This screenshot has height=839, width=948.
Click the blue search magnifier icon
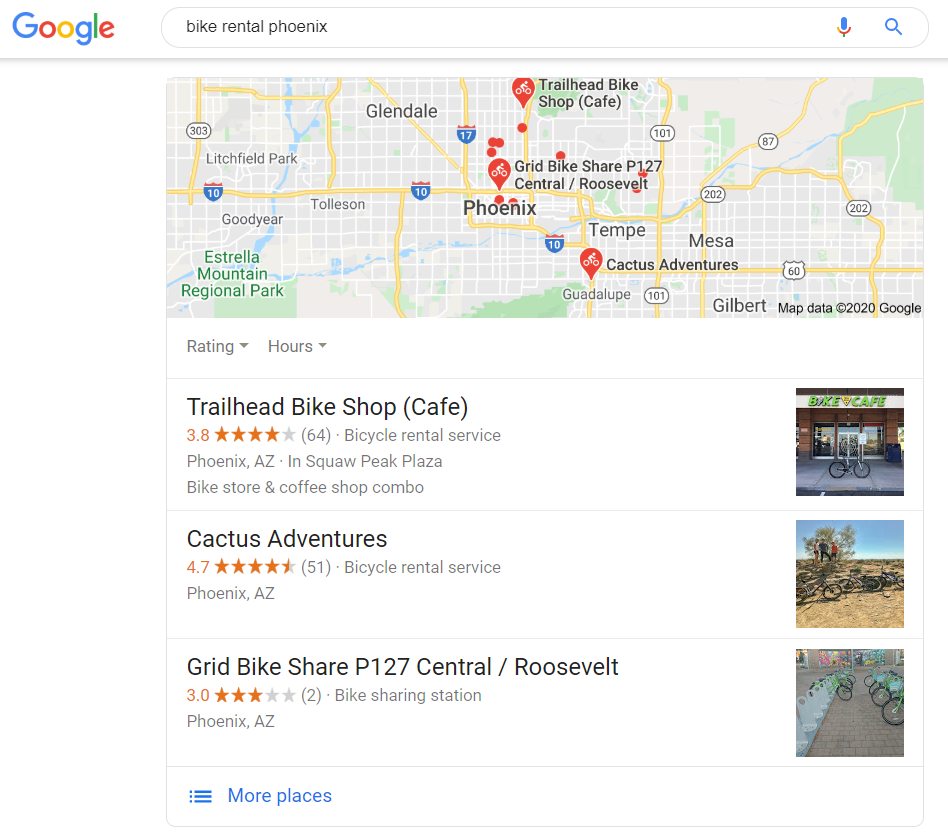tap(893, 27)
